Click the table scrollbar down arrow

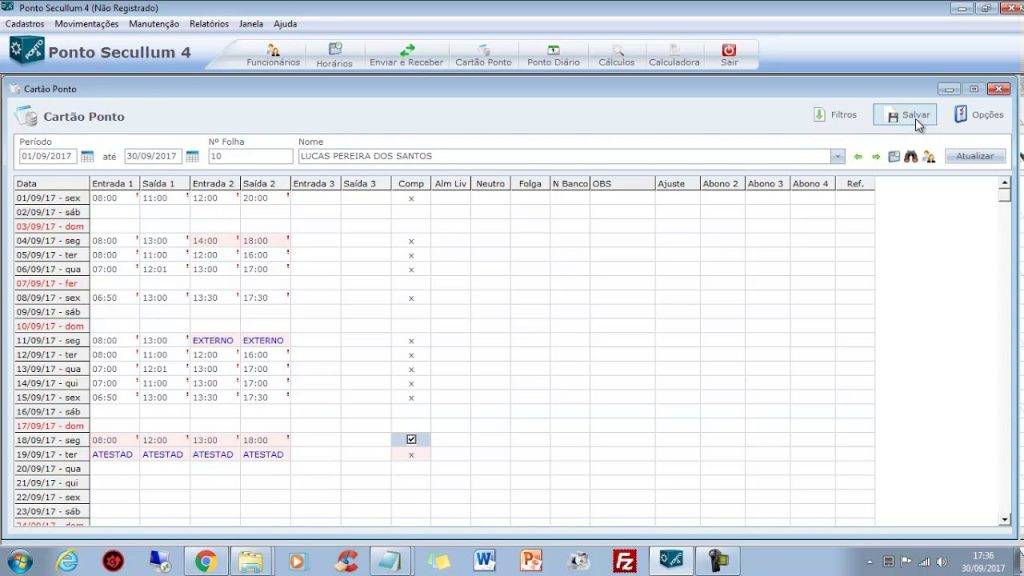(1004, 519)
